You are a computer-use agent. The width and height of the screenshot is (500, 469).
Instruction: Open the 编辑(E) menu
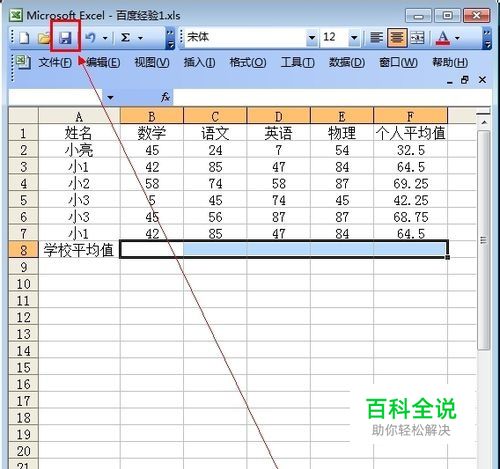coord(103,62)
